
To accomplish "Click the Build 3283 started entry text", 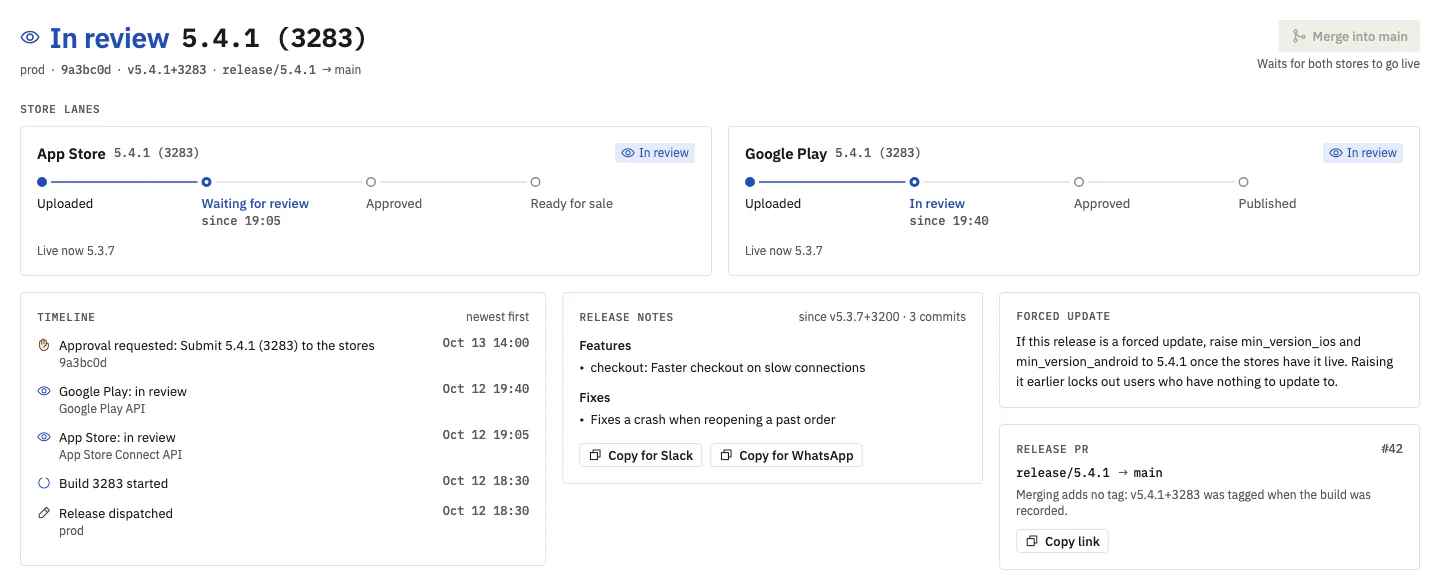I will pos(113,483).
